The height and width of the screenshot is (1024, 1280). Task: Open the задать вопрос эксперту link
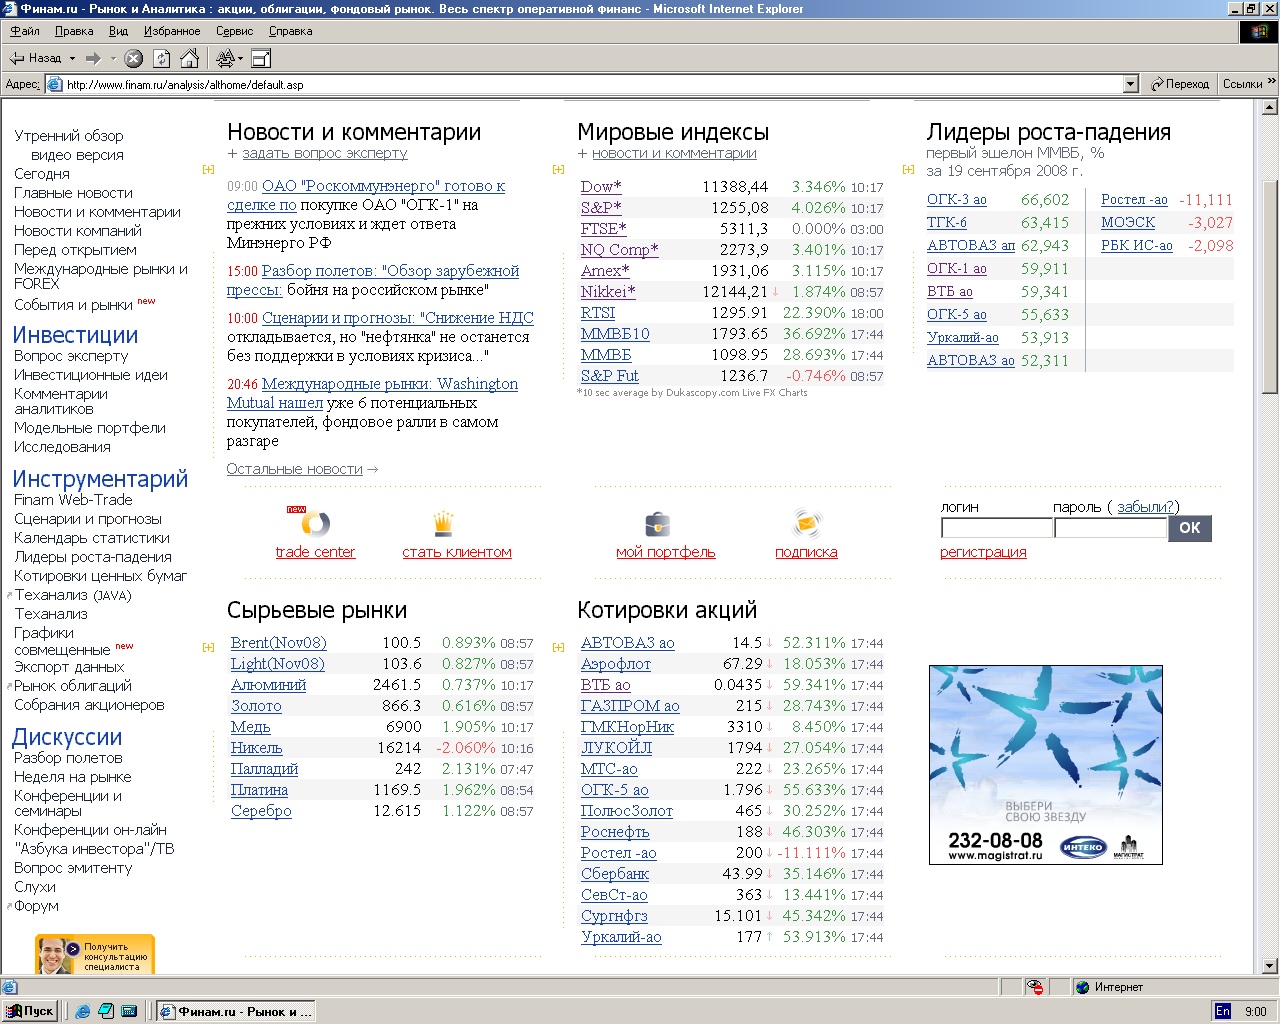(325, 153)
